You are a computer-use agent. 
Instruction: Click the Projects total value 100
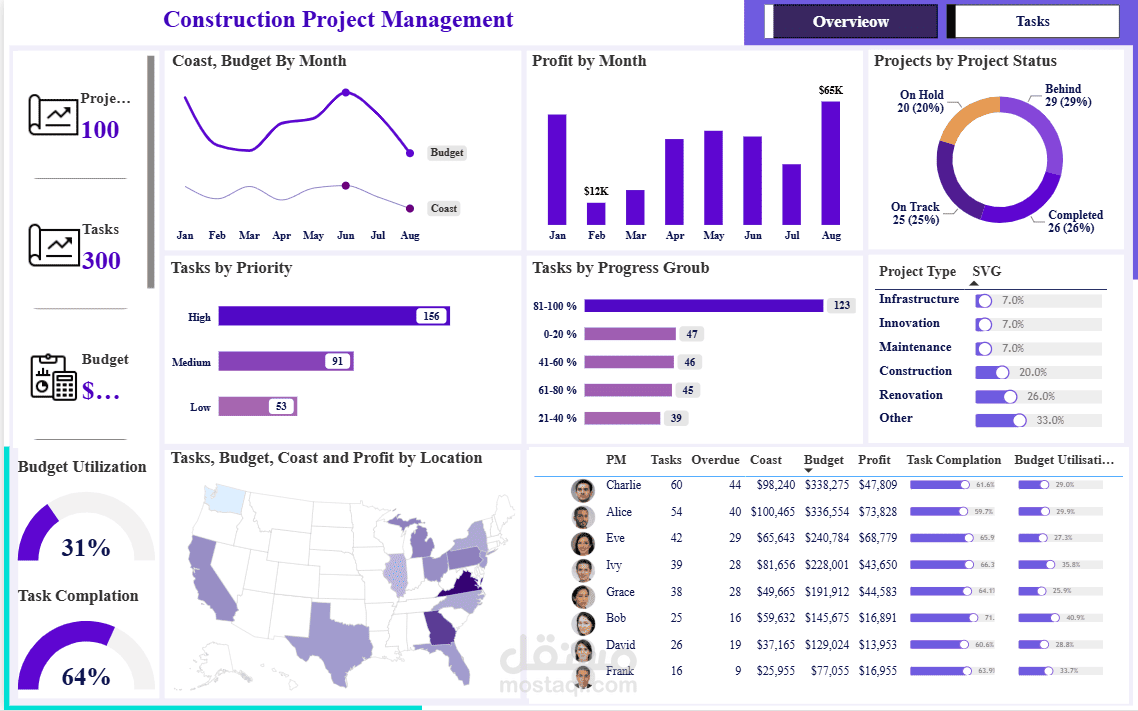pos(99,130)
